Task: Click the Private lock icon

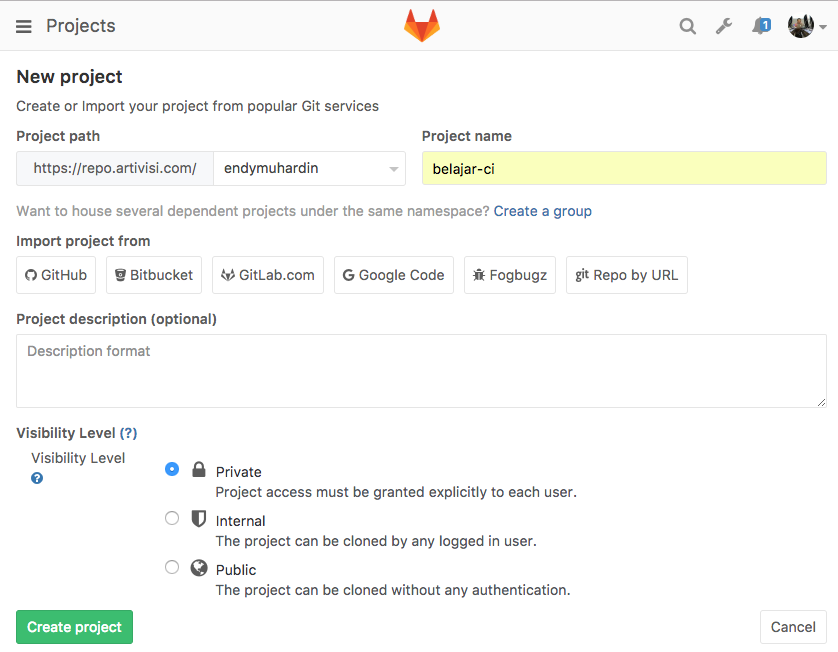Action: 199,469
